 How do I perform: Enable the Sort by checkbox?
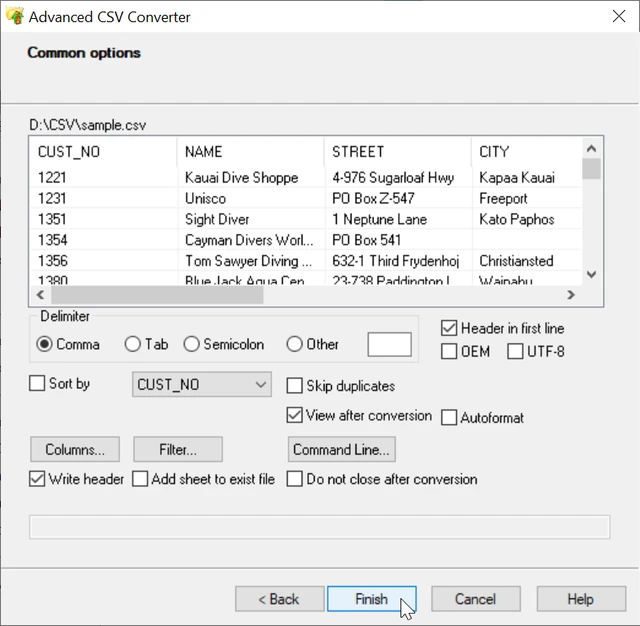[37, 384]
